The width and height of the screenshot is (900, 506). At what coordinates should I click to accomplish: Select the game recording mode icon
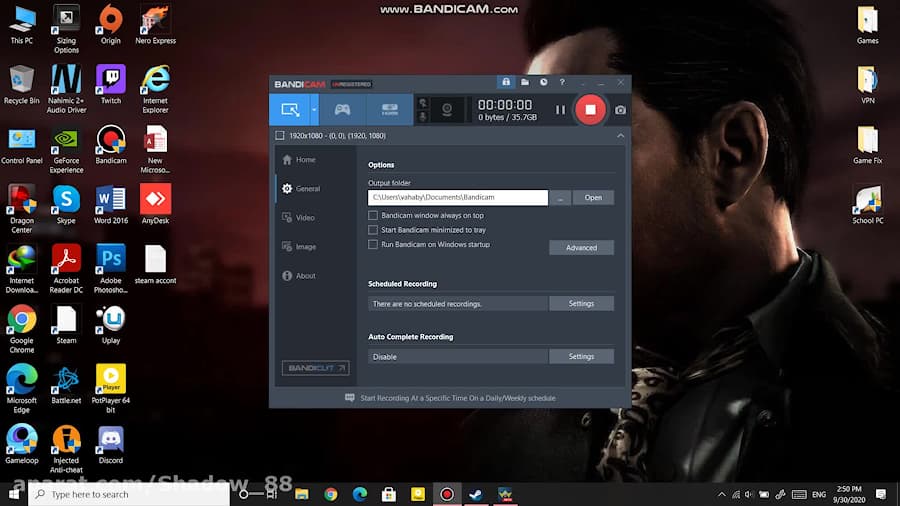[x=342, y=109]
